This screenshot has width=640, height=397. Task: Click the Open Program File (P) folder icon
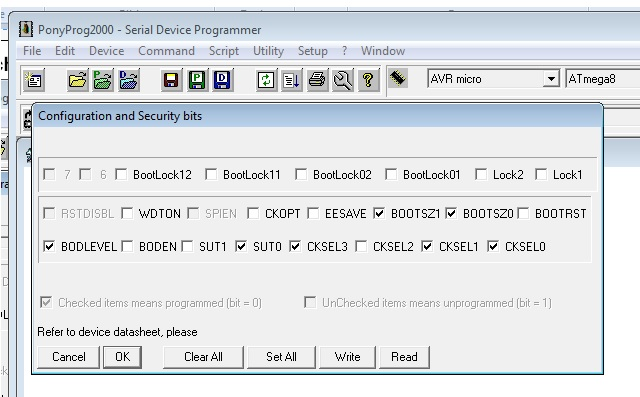pyautogui.click(x=103, y=80)
